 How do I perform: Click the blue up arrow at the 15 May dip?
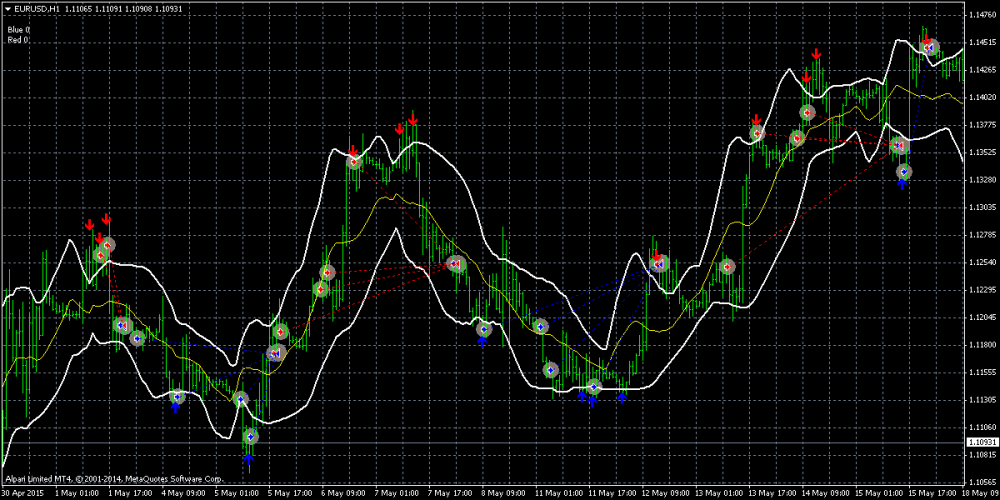902,184
